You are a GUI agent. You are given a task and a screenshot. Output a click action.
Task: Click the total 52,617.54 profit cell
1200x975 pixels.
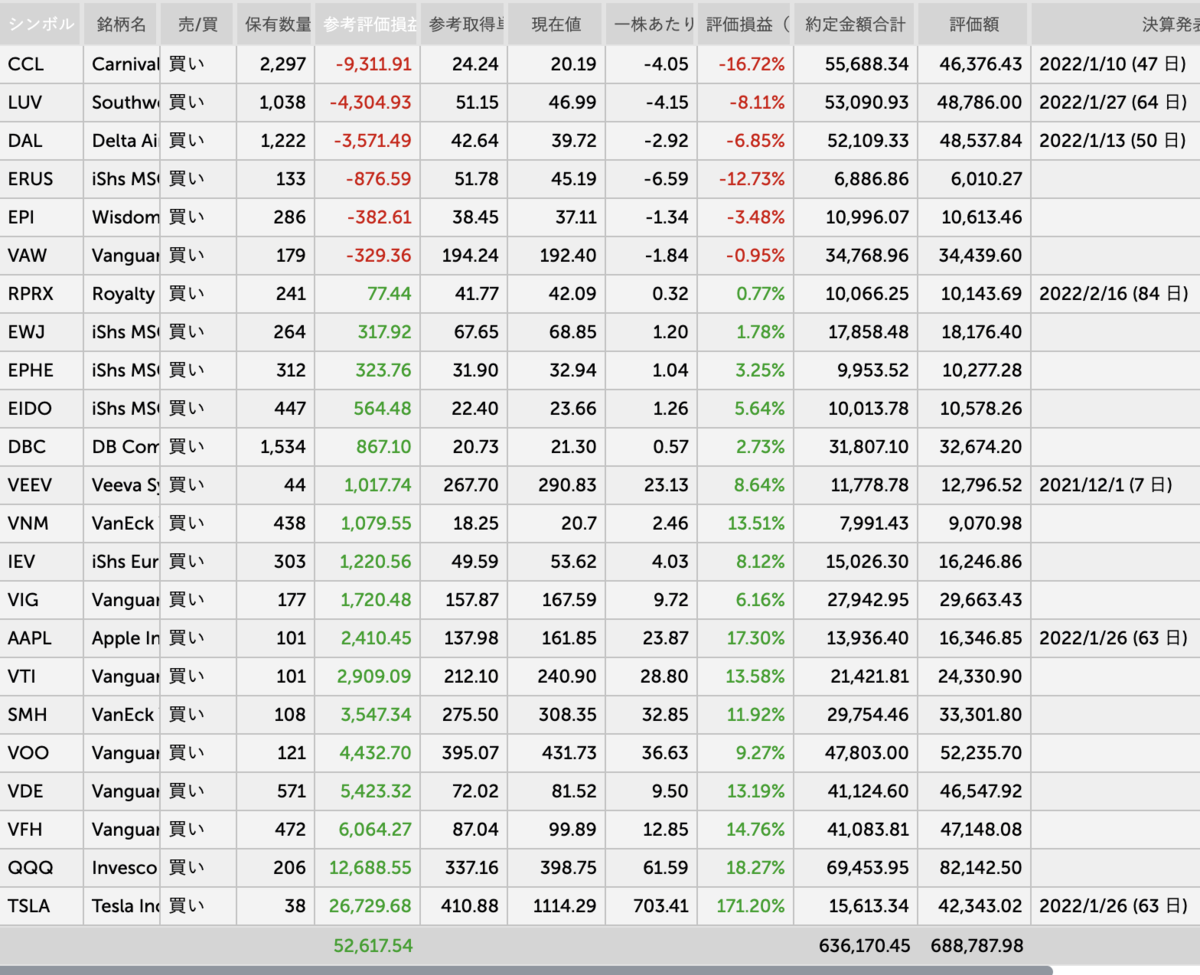click(367, 945)
